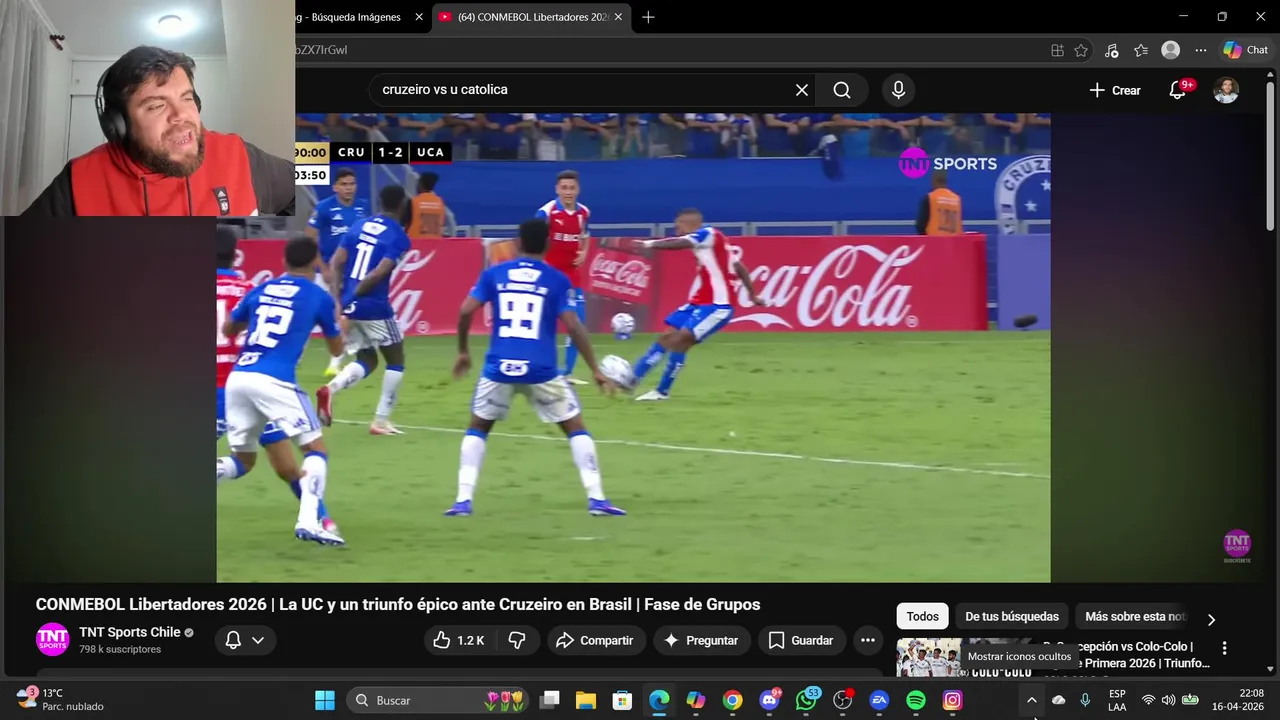Open the Wi-Fi network tray icon
Image resolution: width=1280 pixels, height=720 pixels.
(1148, 700)
